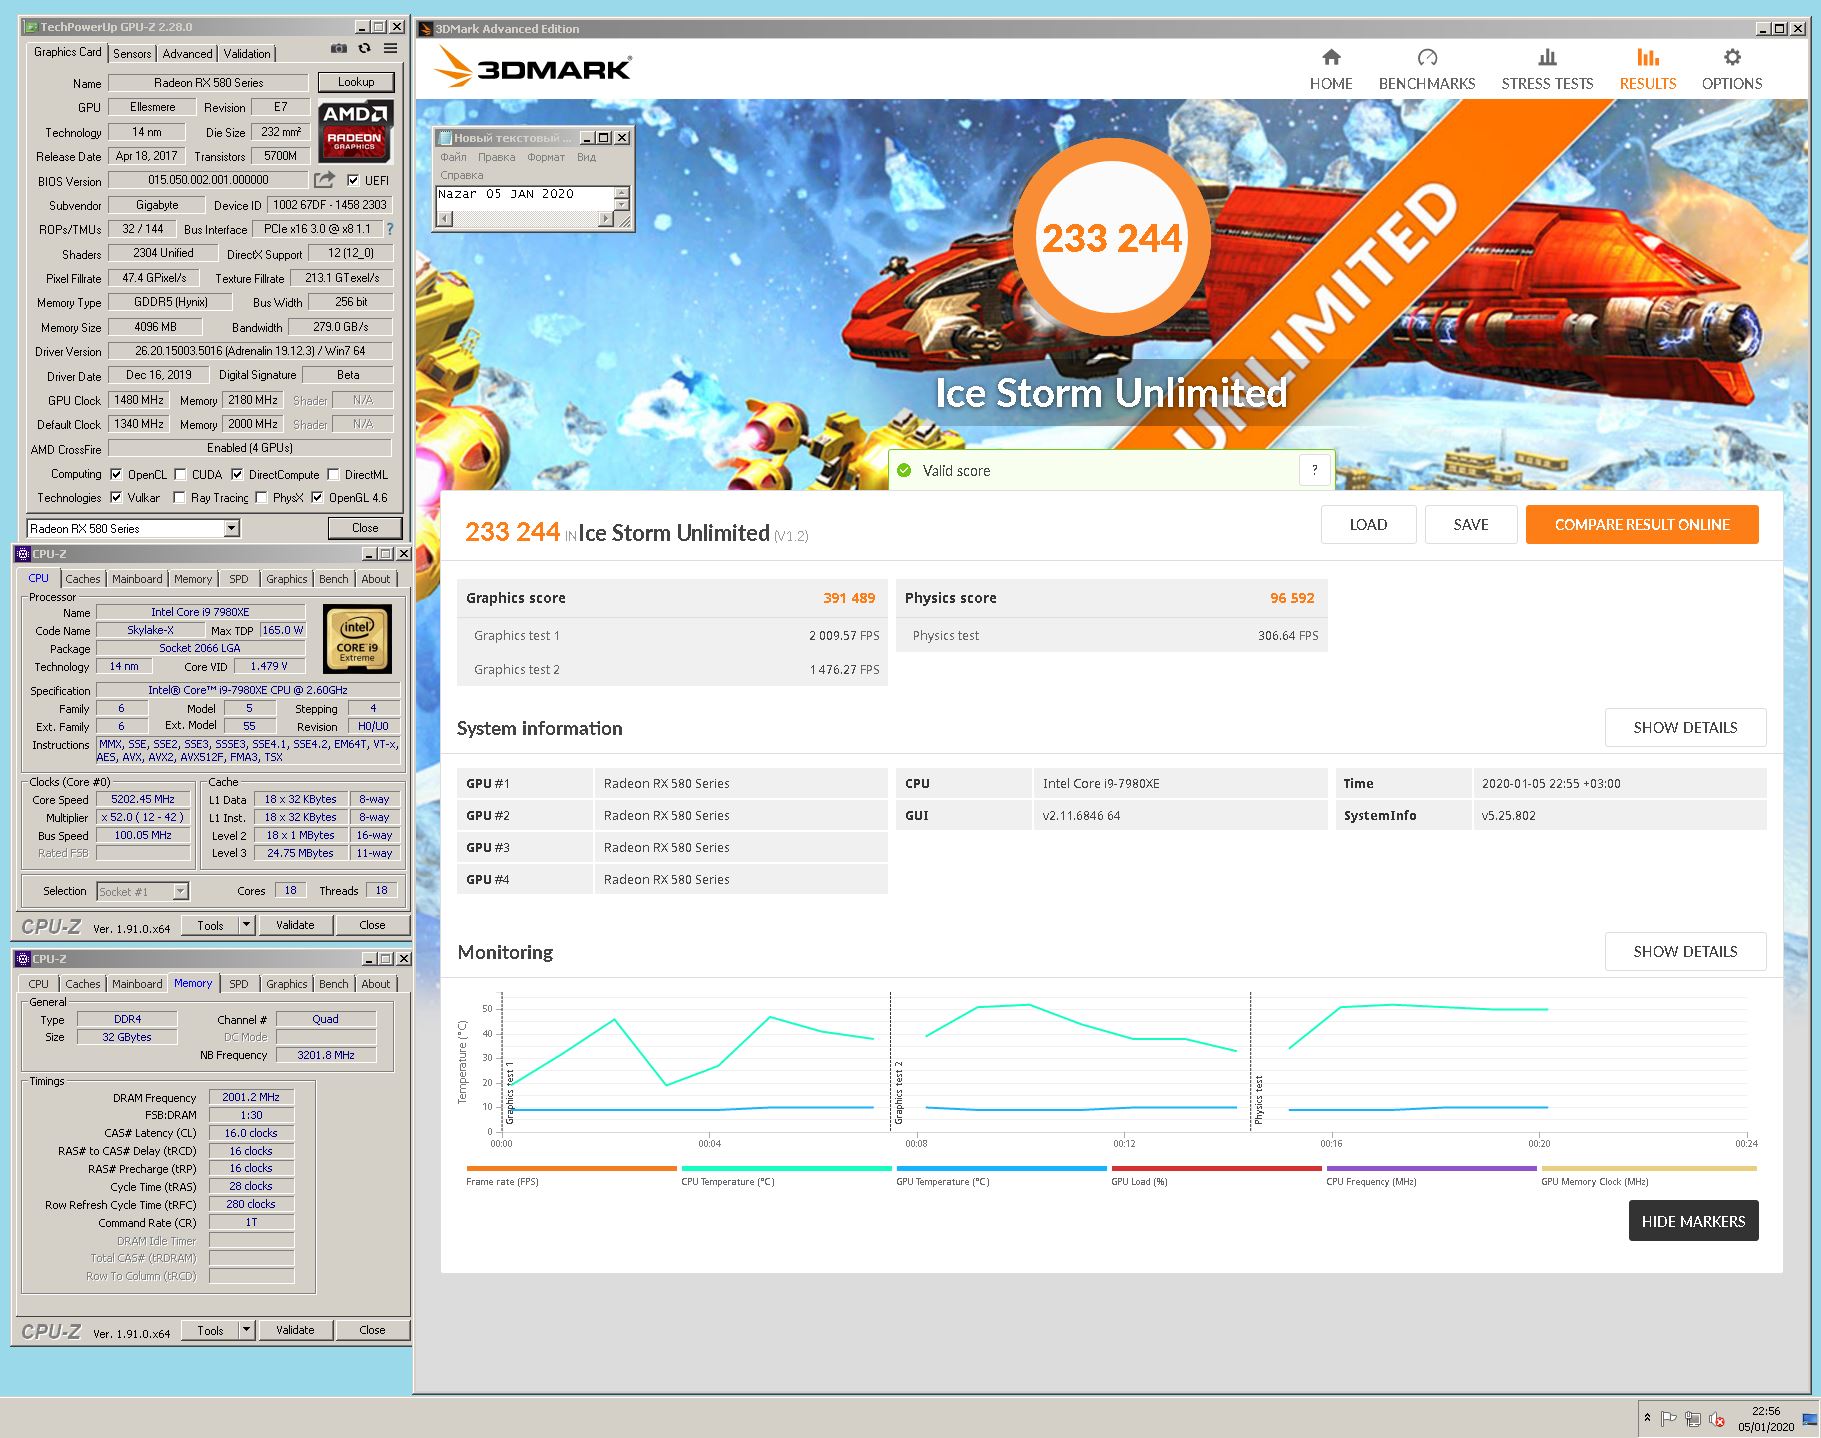Toggle the Vulkan checkbox
1821x1438 pixels.
pos(116,497)
